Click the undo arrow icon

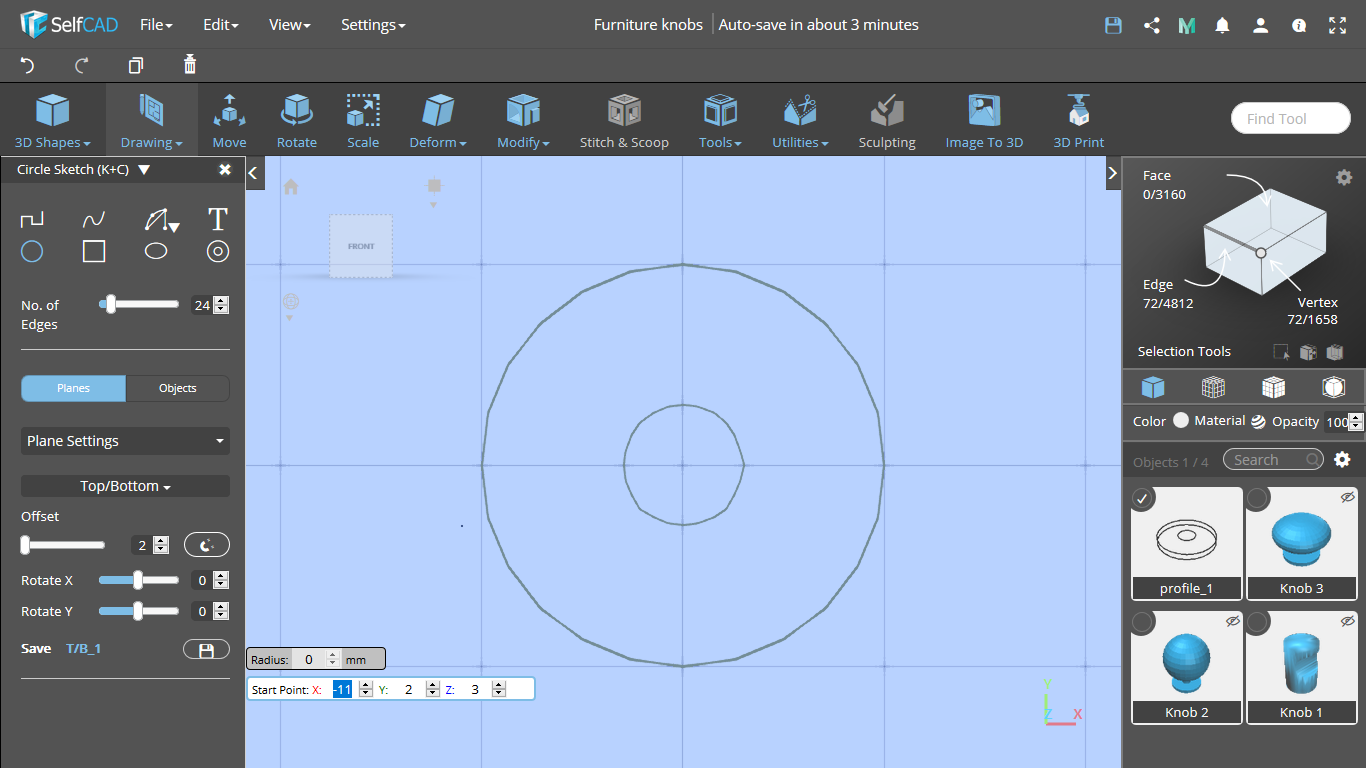coord(27,65)
